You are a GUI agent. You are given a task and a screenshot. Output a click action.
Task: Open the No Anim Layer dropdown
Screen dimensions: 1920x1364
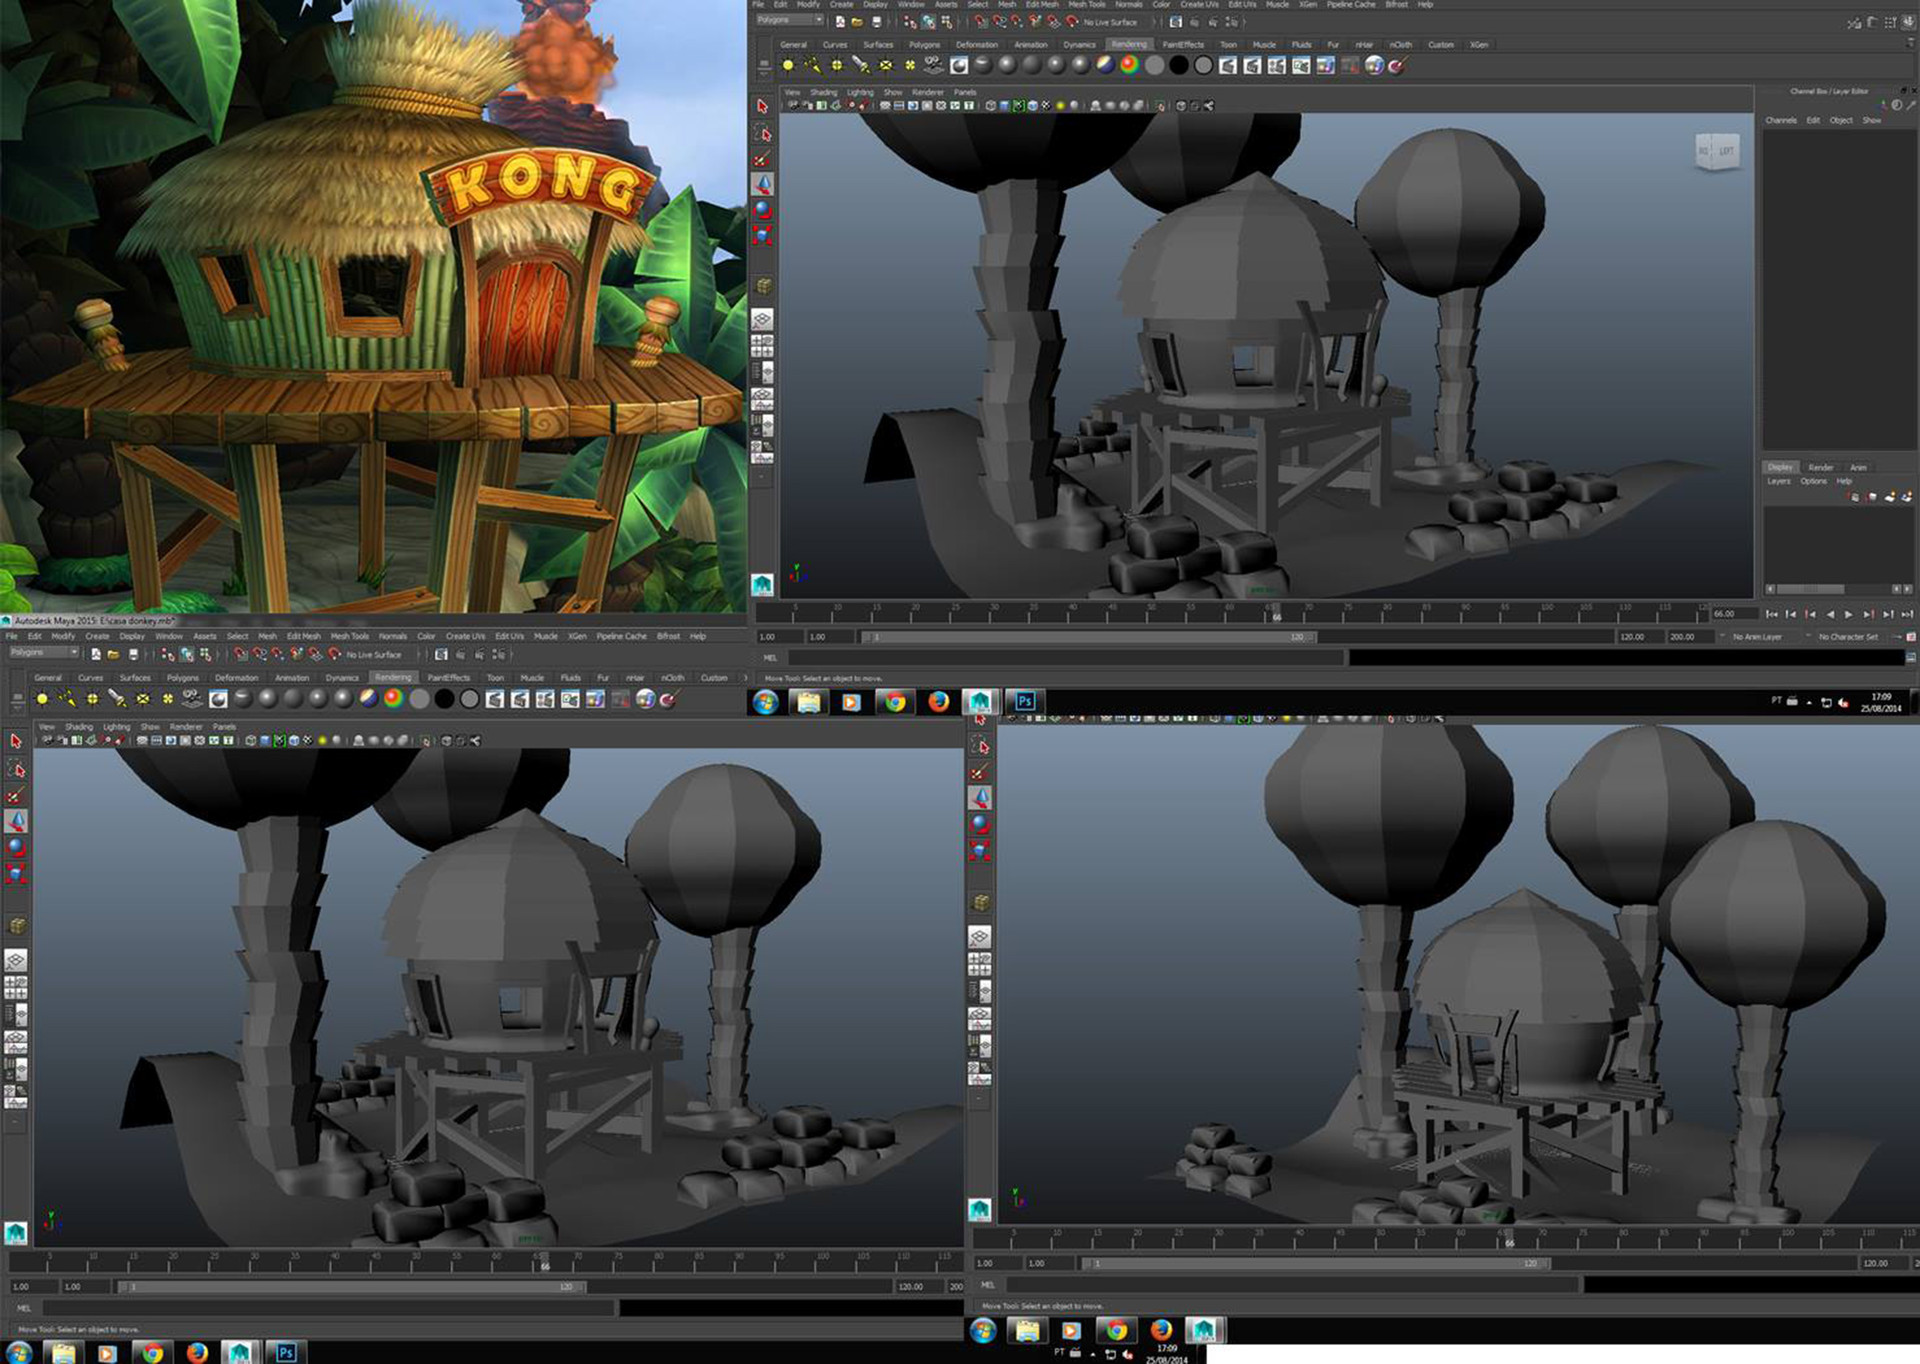click(1757, 637)
